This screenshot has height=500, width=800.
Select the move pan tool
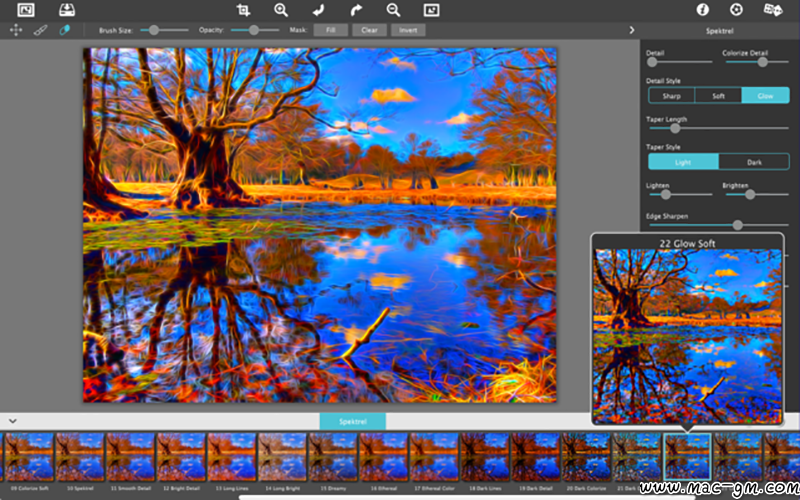pyautogui.click(x=16, y=30)
